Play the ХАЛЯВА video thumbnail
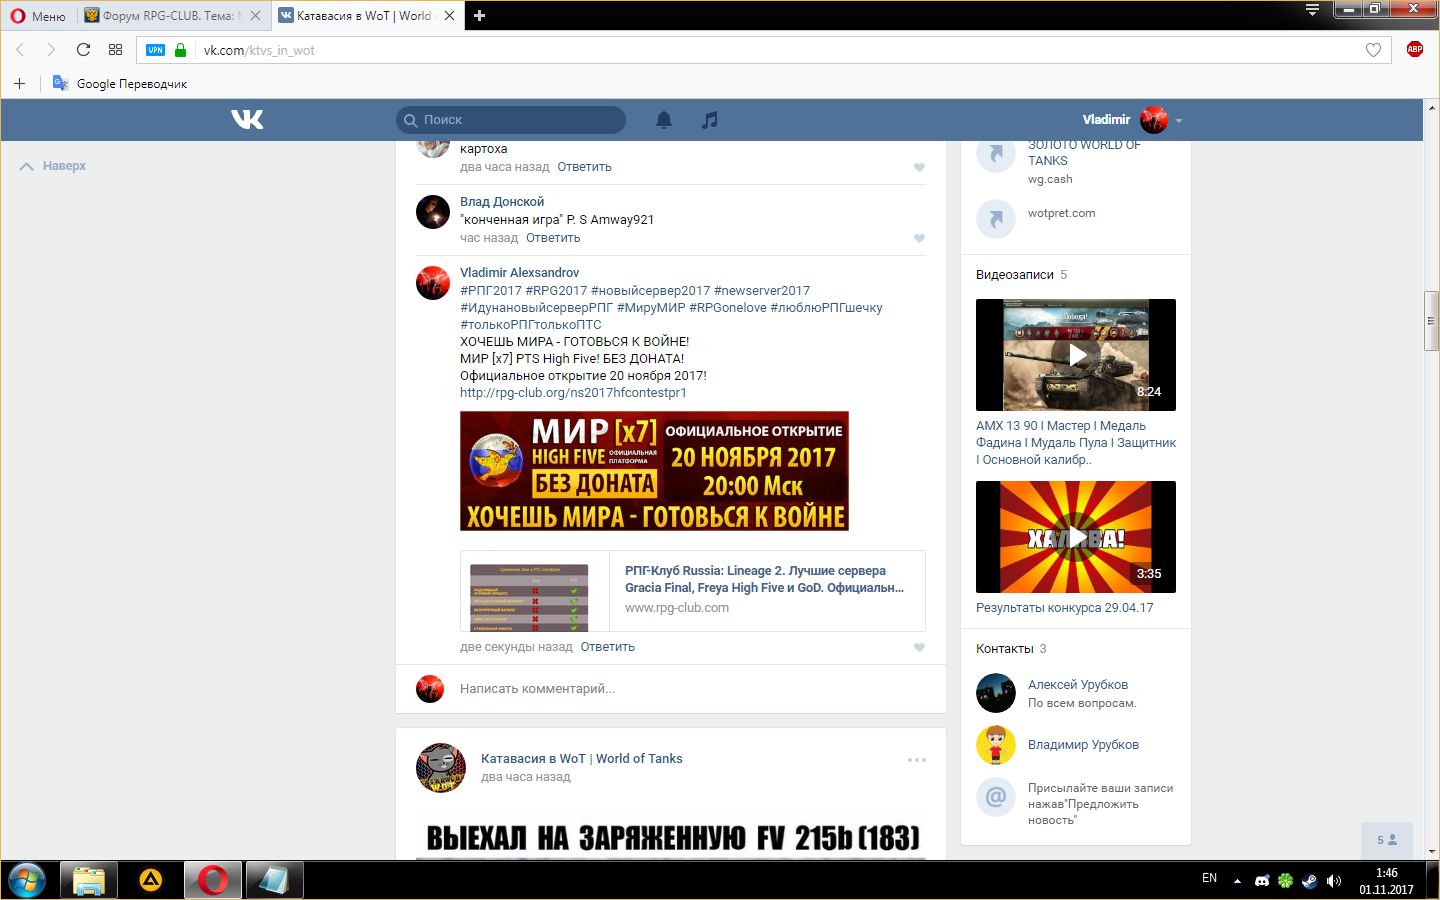The image size is (1440, 900). tap(1076, 537)
